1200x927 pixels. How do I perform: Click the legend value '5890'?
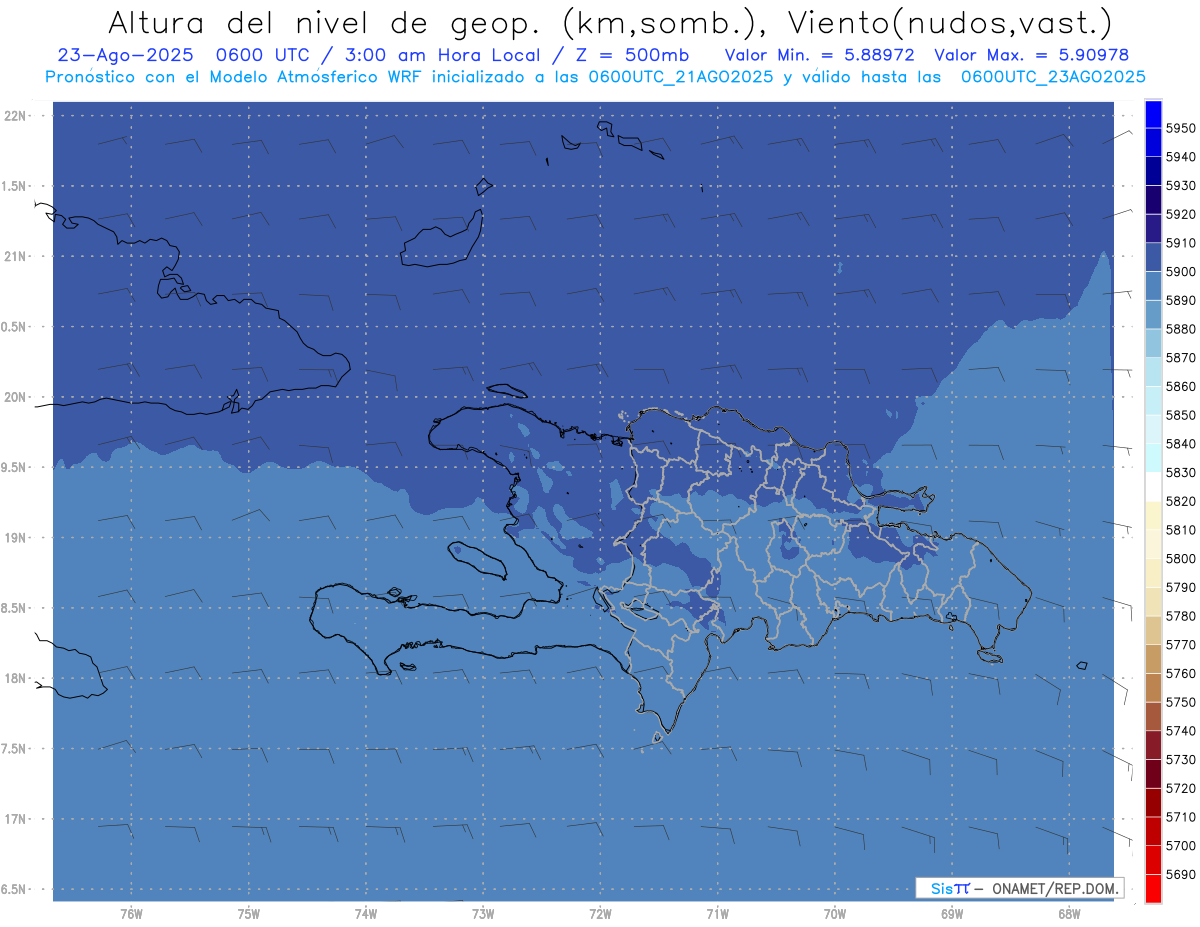(1180, 300)
